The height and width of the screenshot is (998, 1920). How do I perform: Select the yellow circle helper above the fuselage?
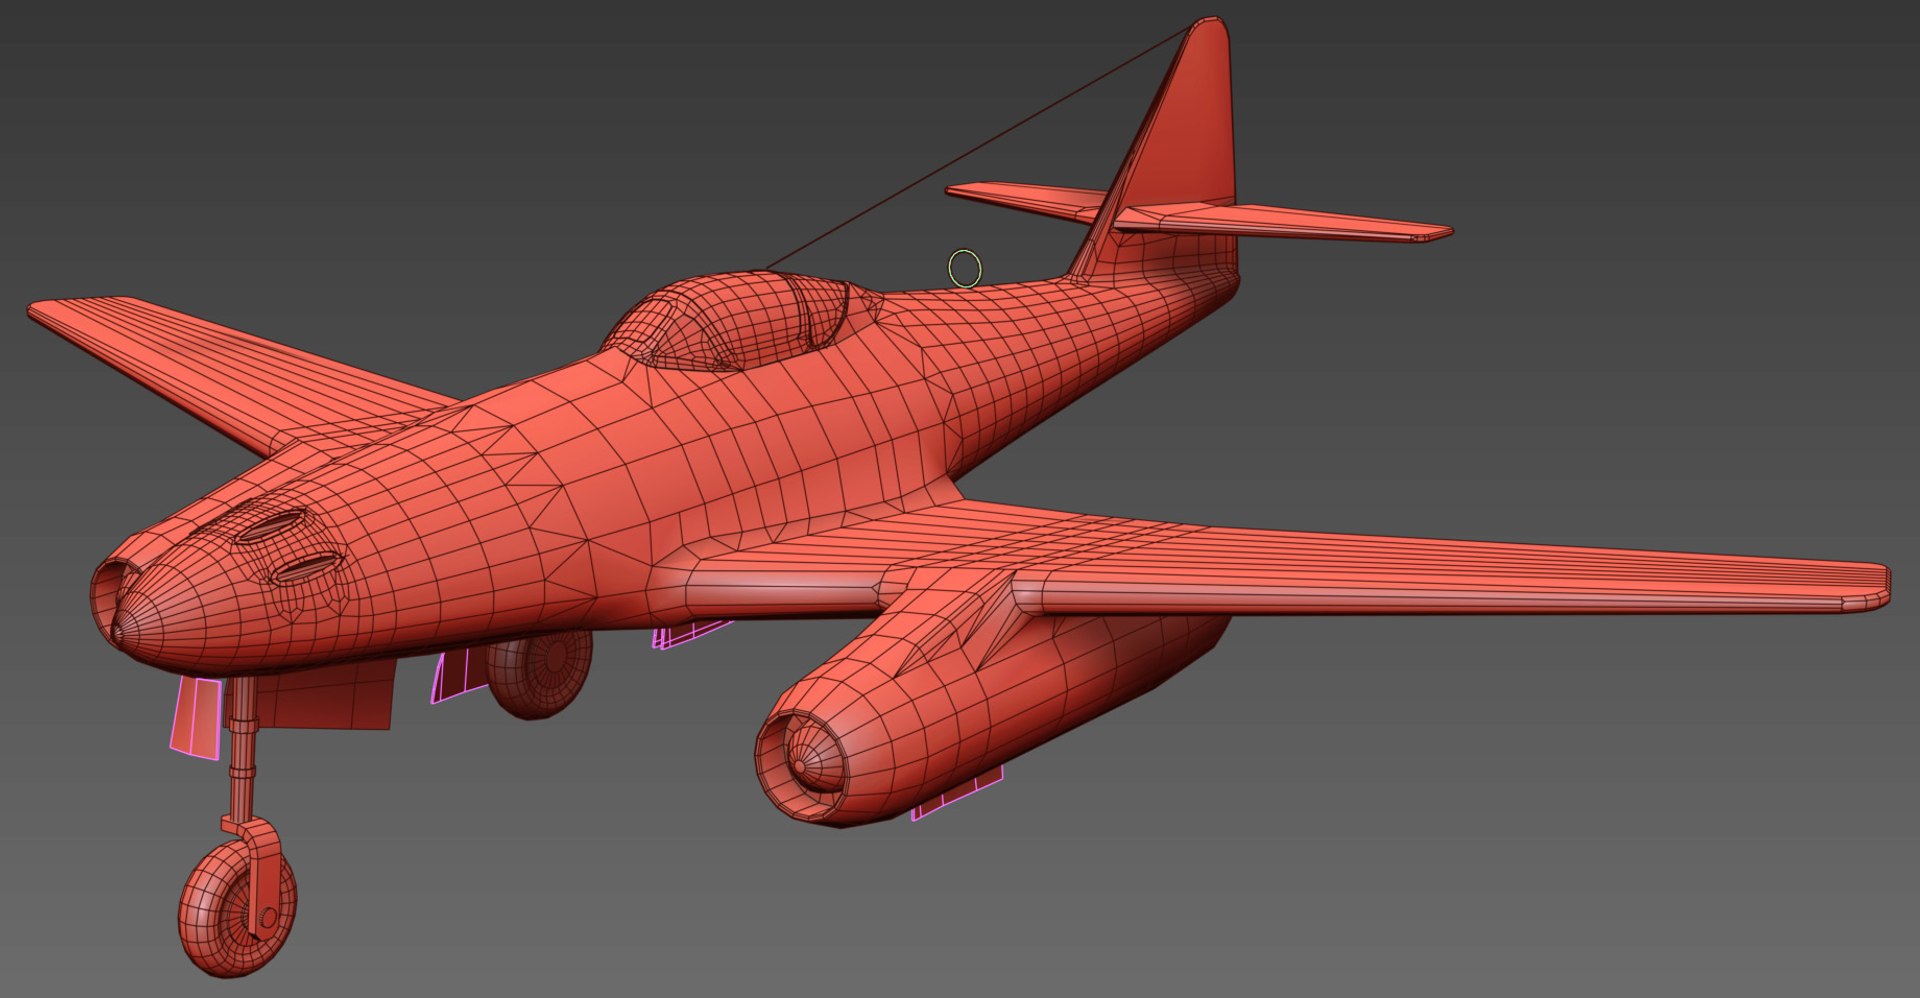[965, 269]
